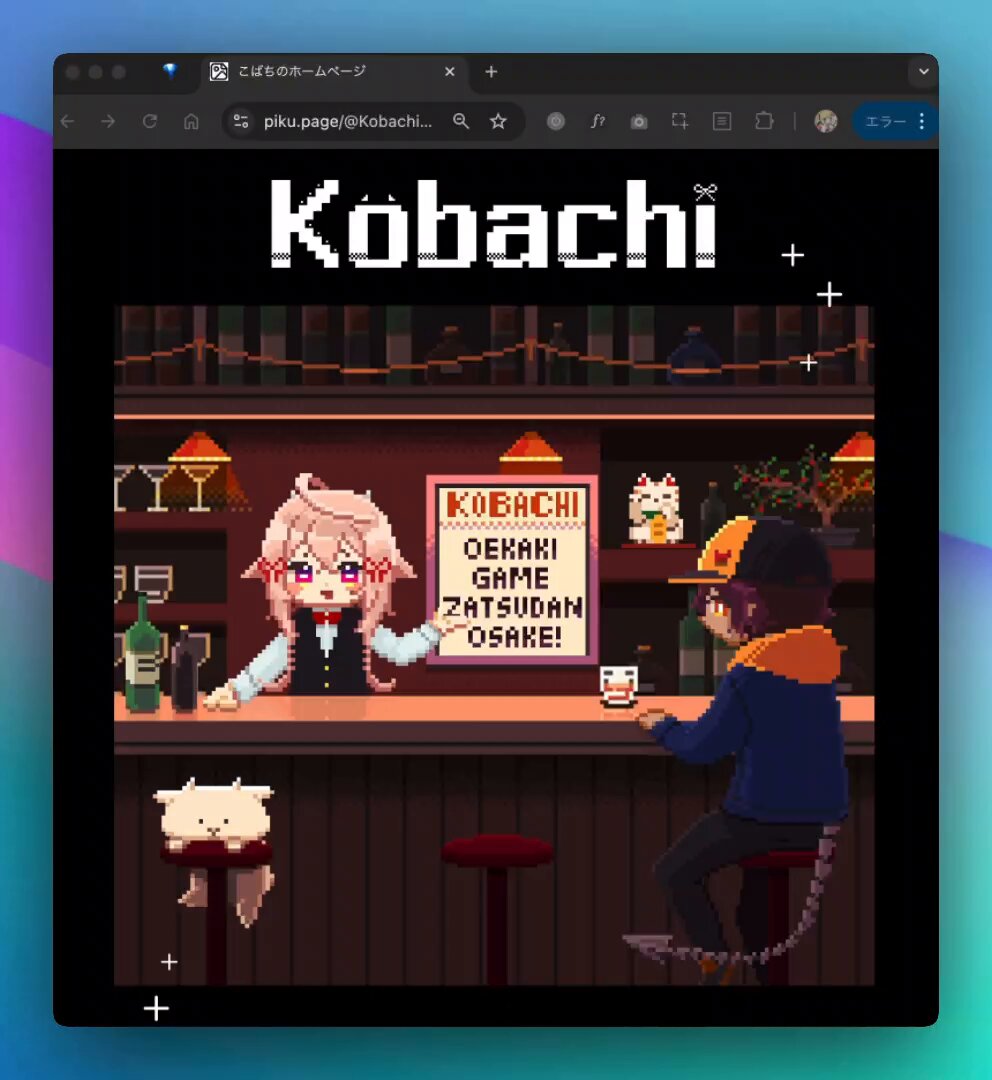
Task: Activate the crop capture extension icon
Action: click(x=680, y=122)
